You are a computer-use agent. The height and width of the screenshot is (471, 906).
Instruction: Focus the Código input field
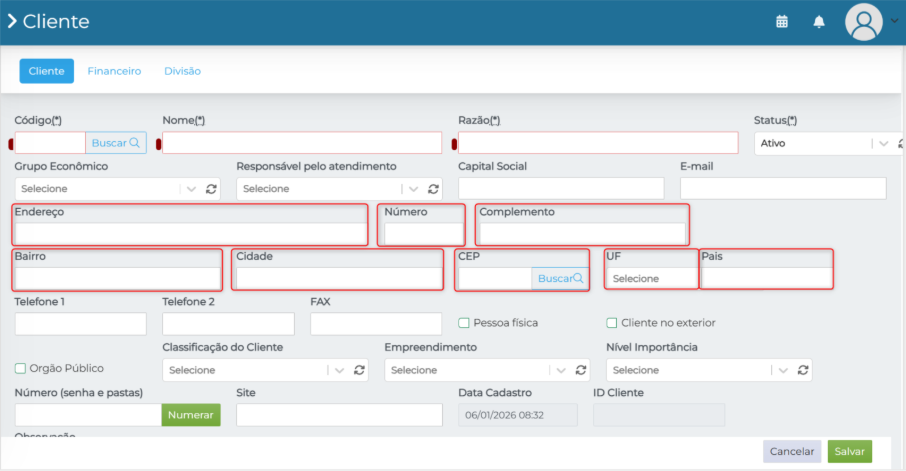tap(50, 143)
